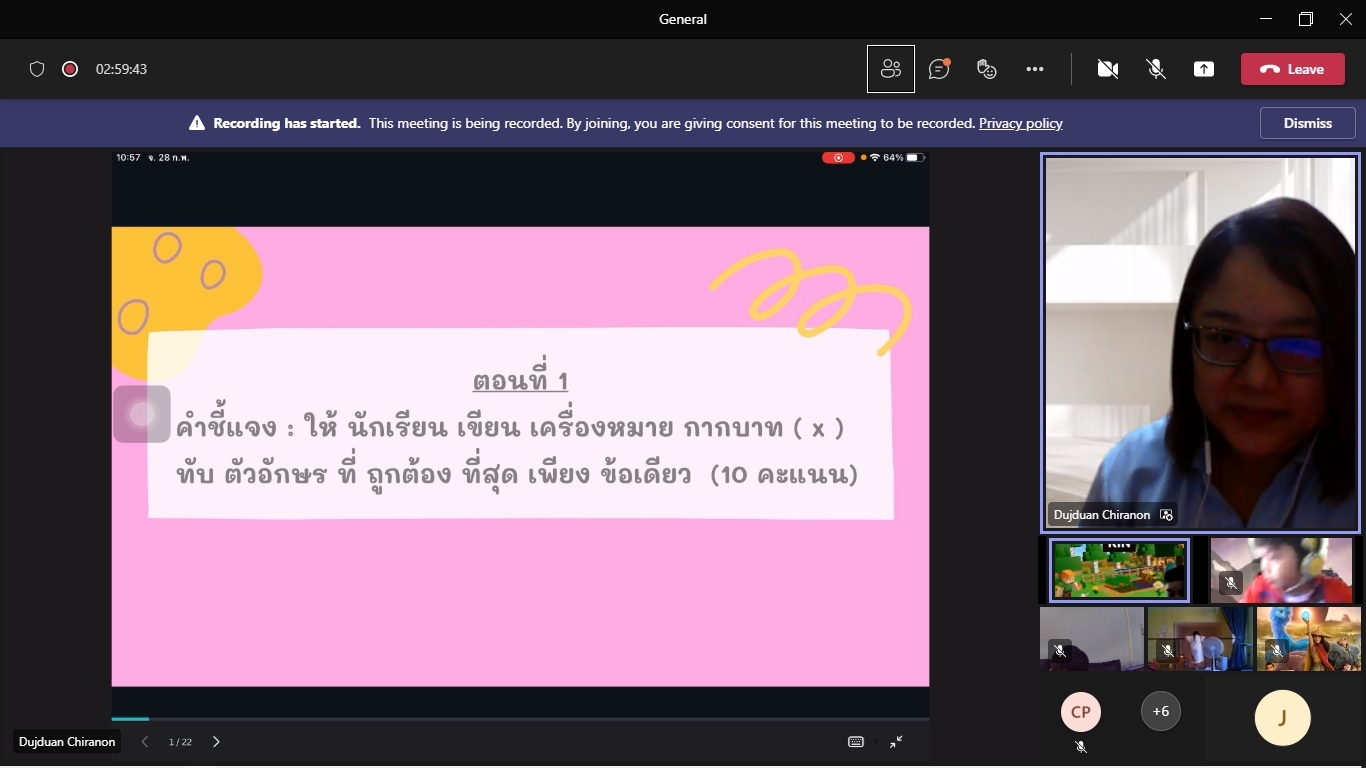Select the dark room participant thumbnail
This screenshot has height=768, width=1366.
[1092, 638]
